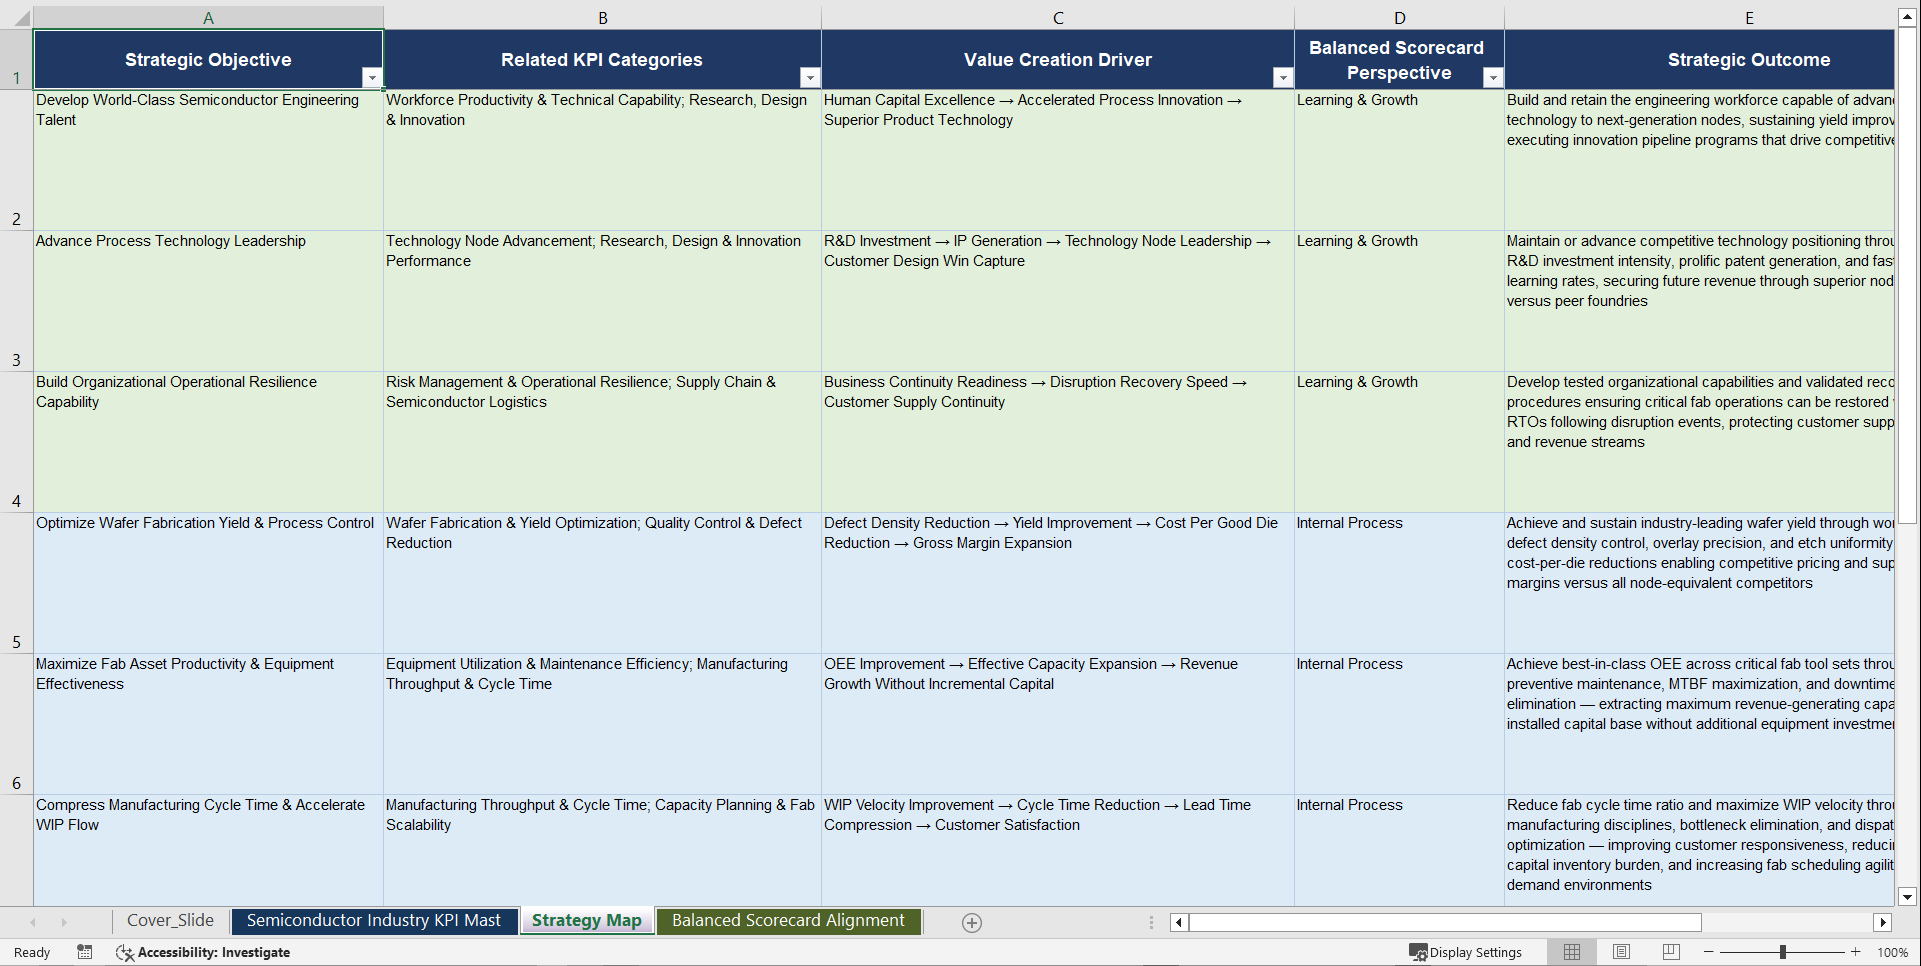Open the Balanced Scorecard Alignment sheet tab
This screenshot has height=966, width=1921.
click(788, 921)
